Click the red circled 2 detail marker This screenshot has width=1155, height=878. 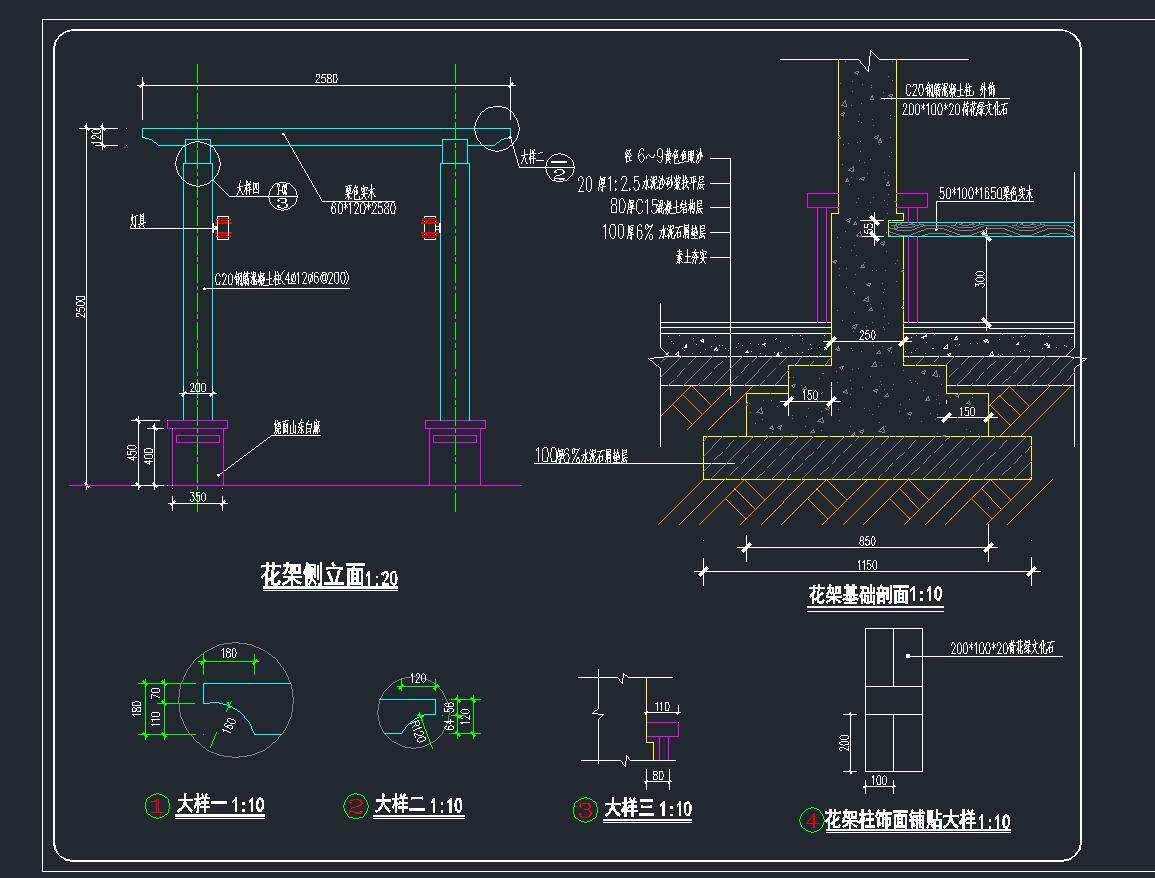pos(355,806)
